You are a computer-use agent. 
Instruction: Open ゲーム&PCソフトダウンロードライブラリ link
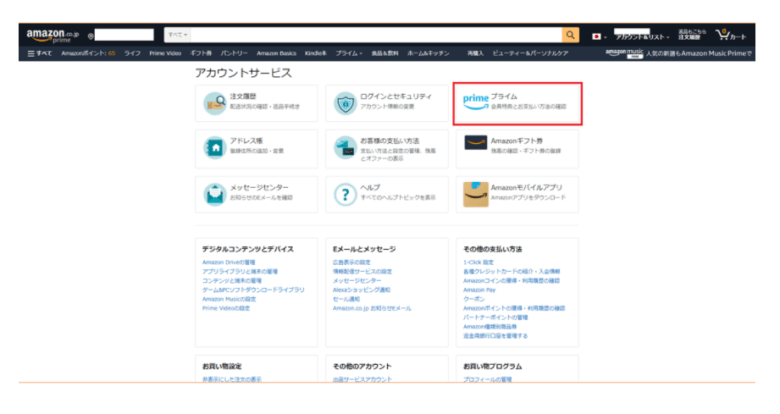tap(253, 290)
